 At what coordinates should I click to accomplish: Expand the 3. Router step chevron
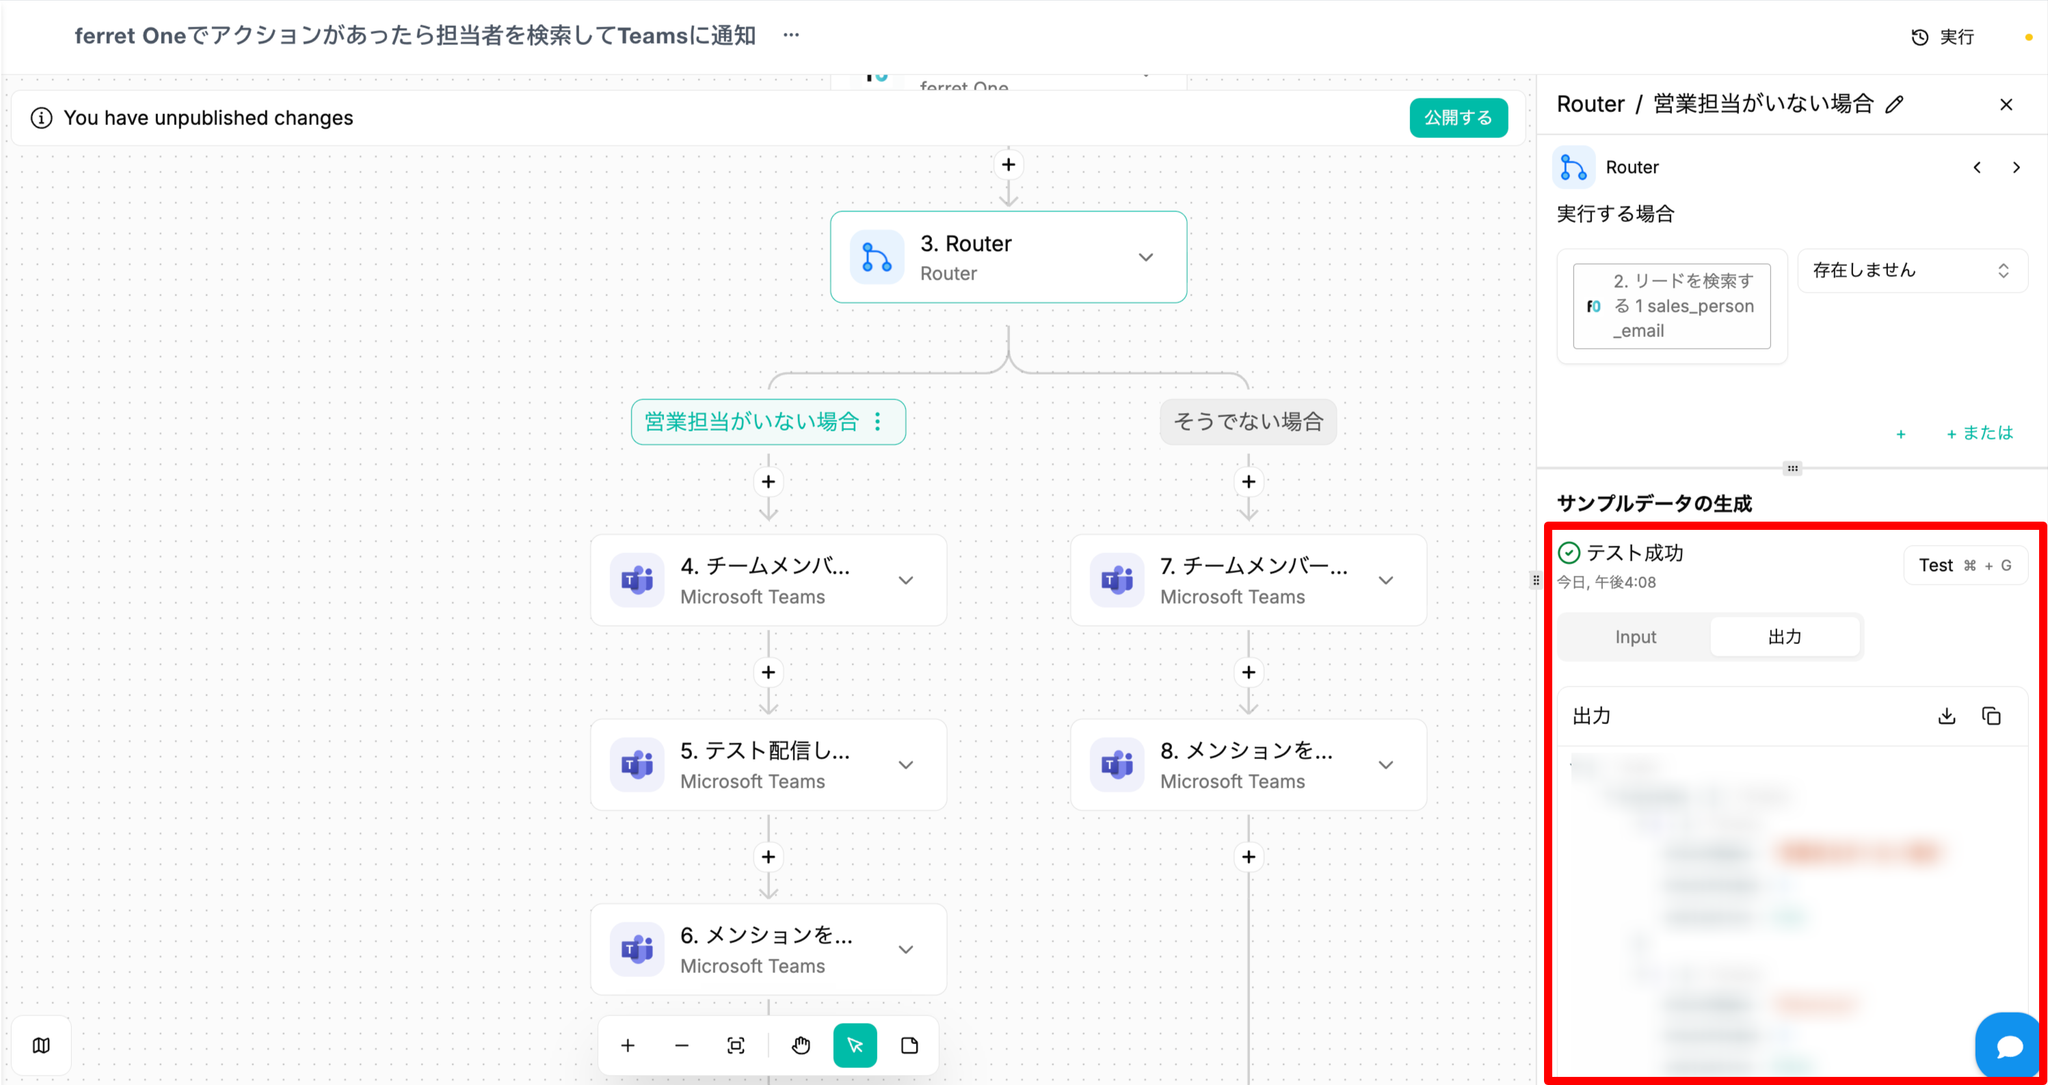(x=1146, y=257)
